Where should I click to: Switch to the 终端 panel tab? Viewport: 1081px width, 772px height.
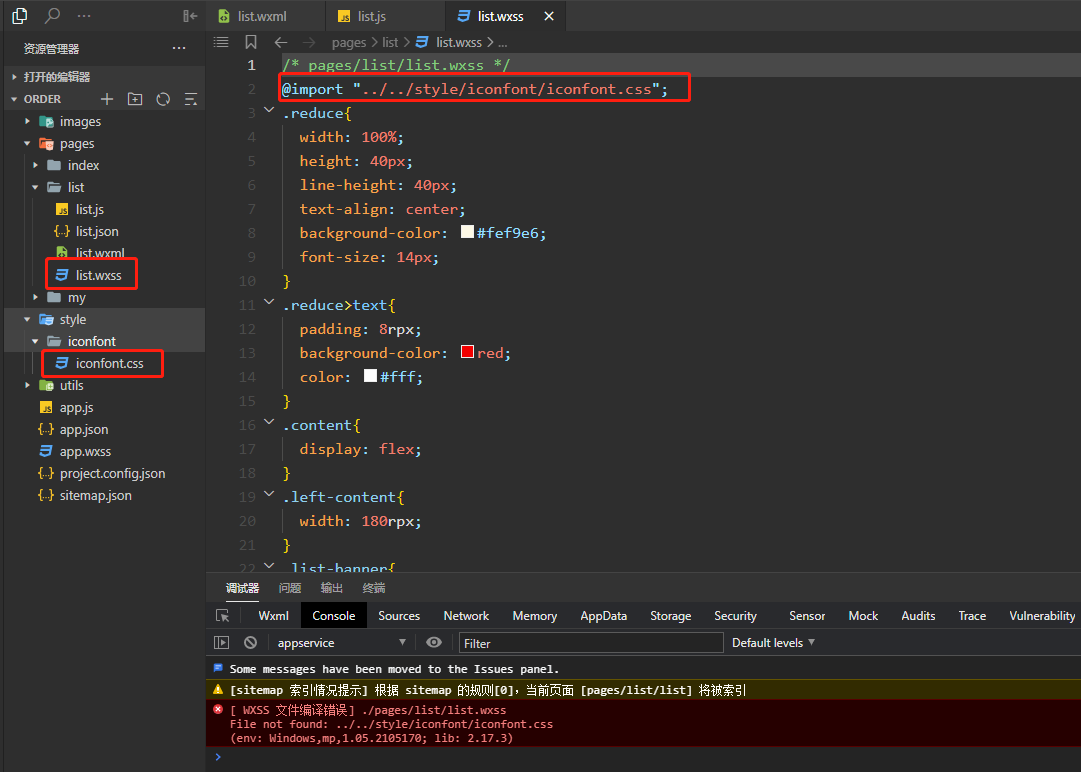pyautogui.click(x=374, y=588)
